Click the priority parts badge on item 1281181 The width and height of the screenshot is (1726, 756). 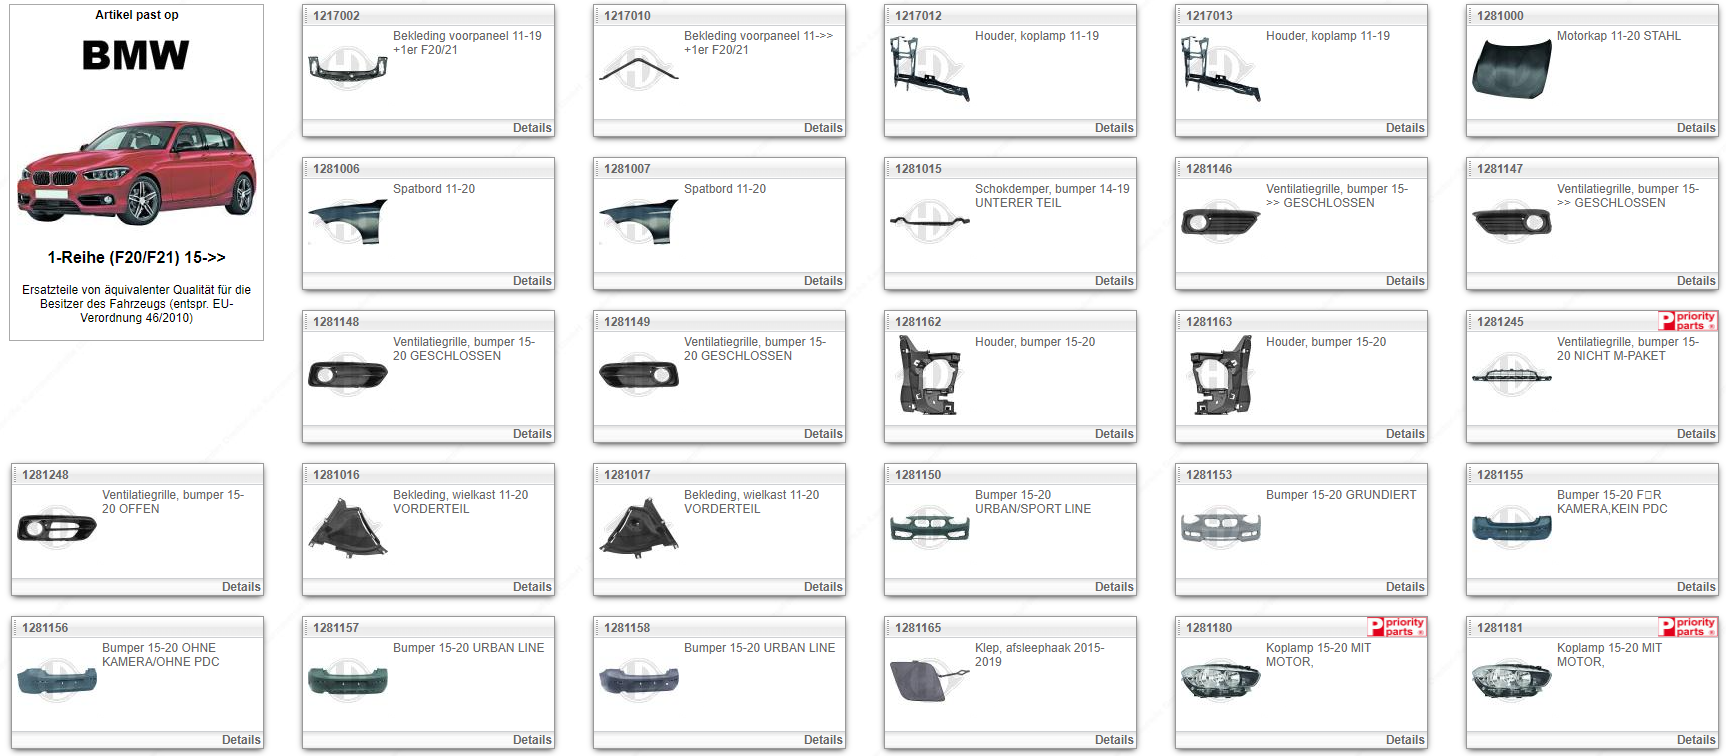pyautogui.click(x=1687, y=627)
